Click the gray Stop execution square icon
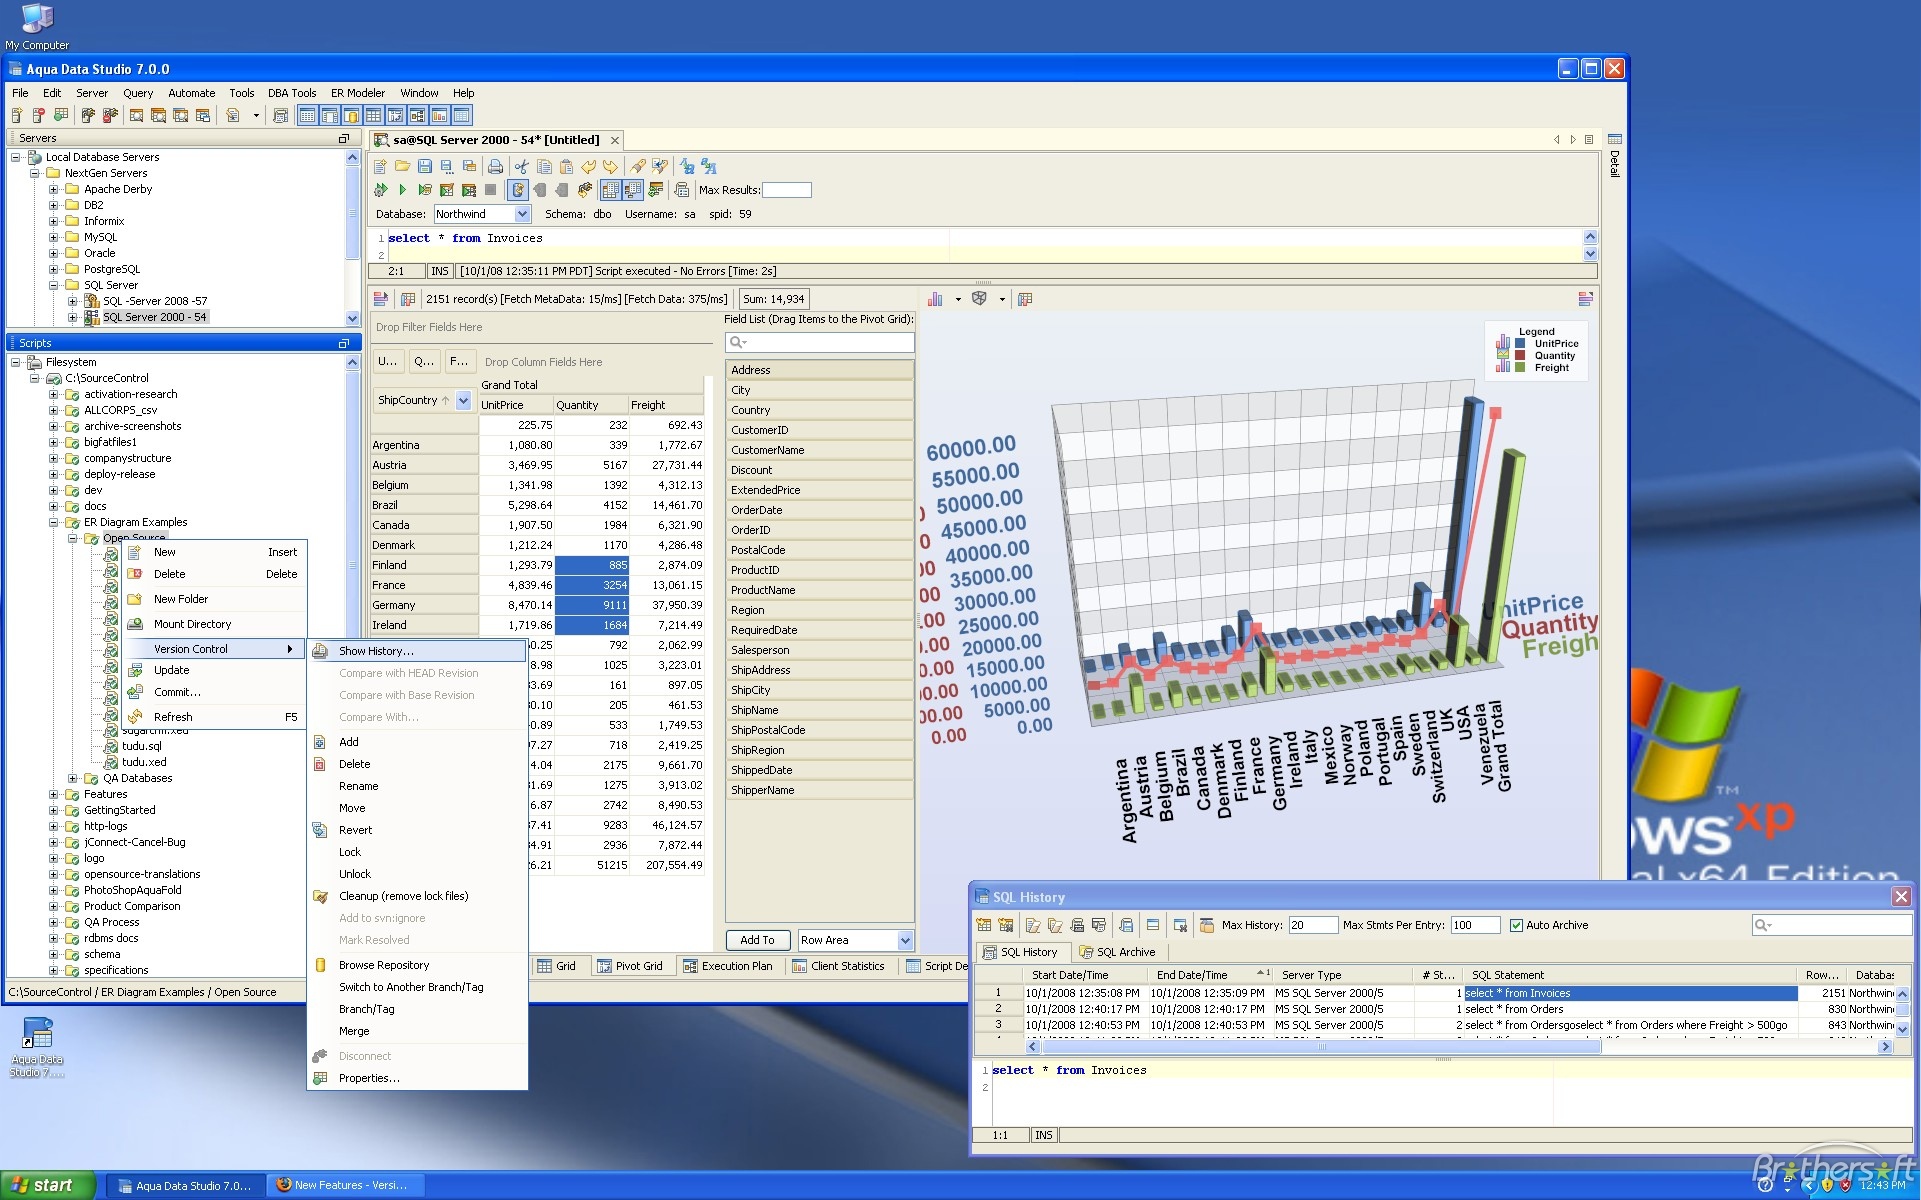This screenshot has height=1200, width=1921. coord(490,189)
